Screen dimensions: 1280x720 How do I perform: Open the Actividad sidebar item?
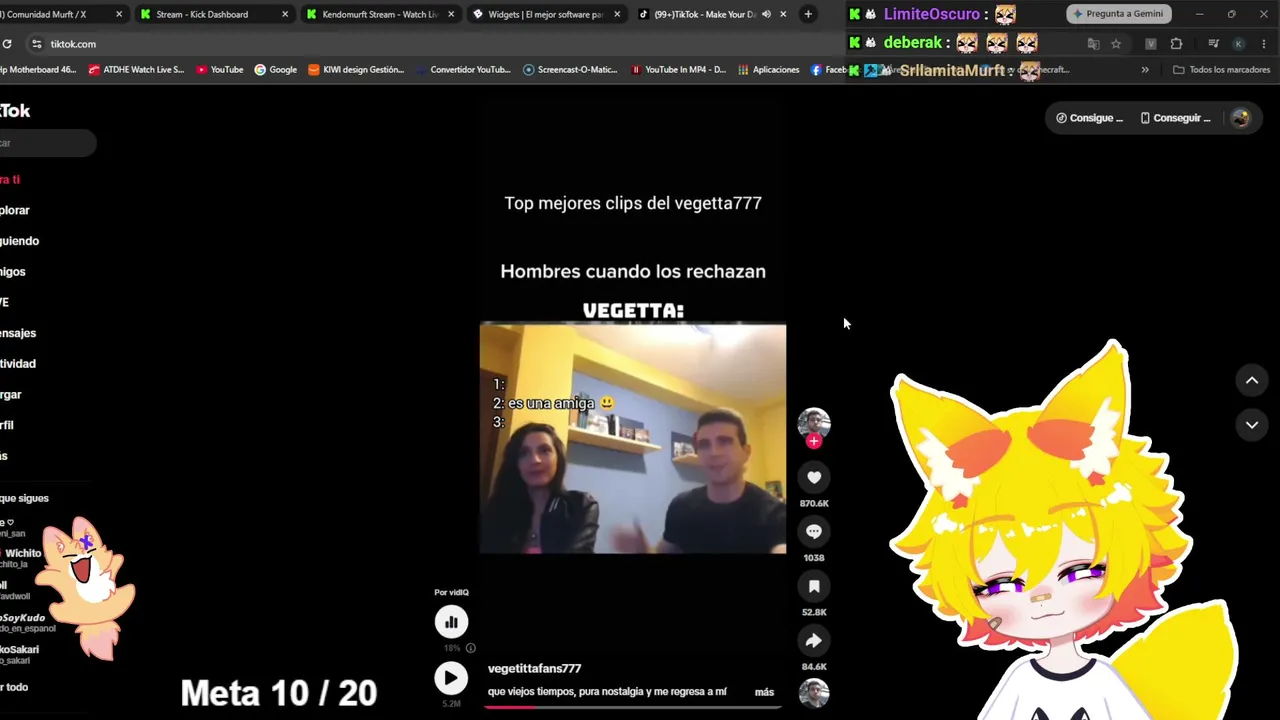click(x=18, y=364)
